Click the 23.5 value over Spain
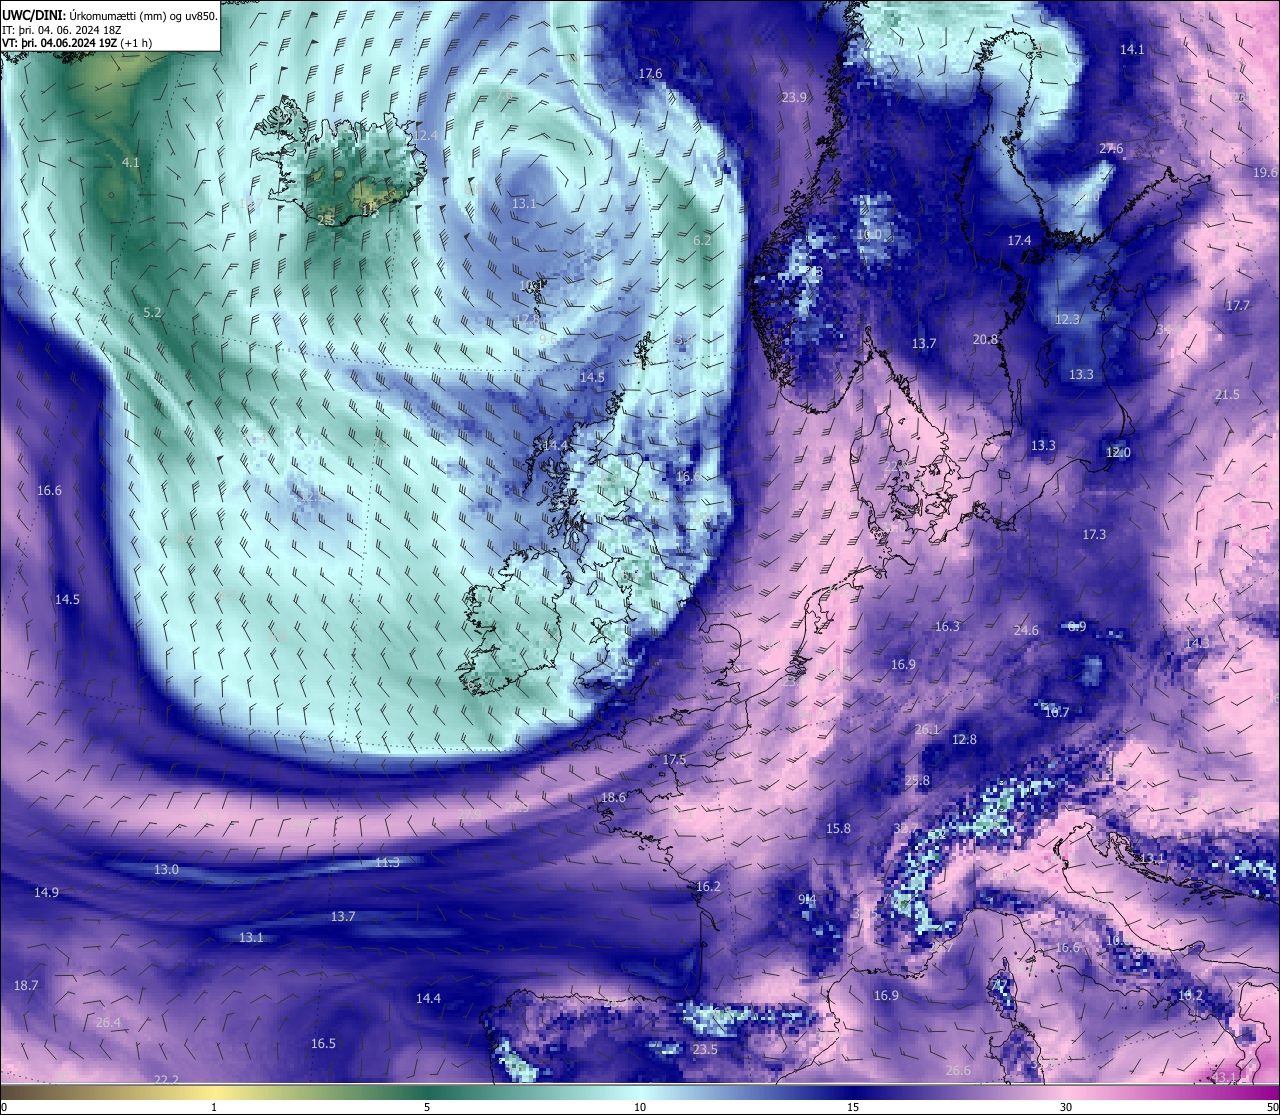The image size is (1280, 1115). 705,1049
